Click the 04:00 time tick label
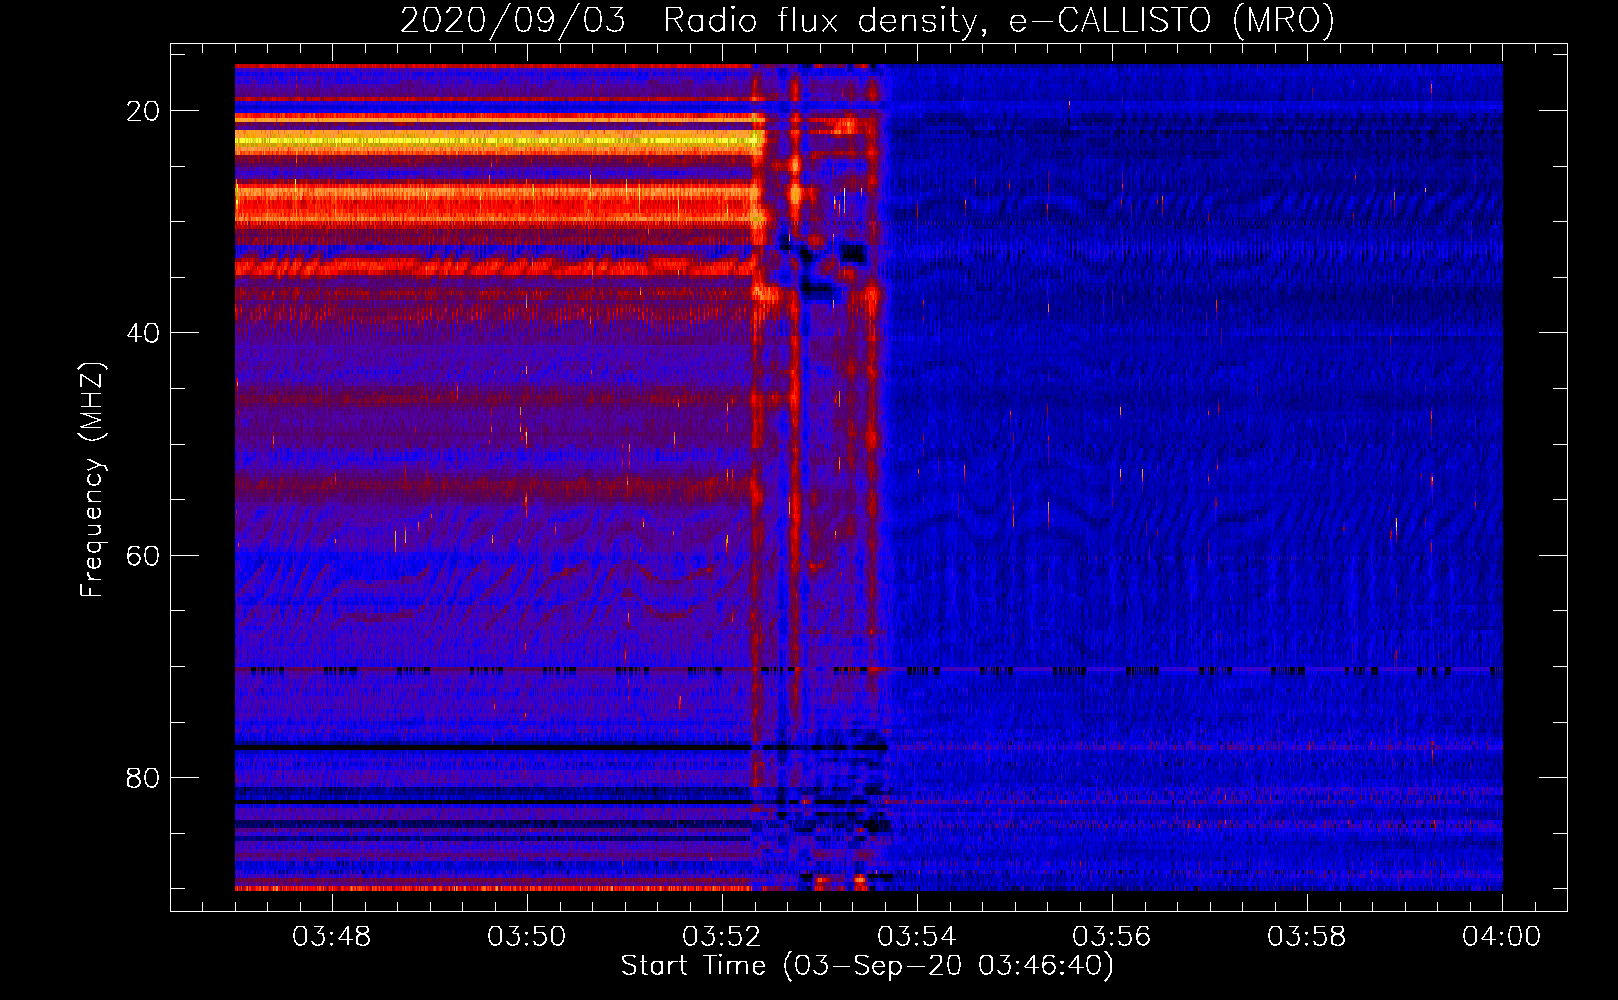Image resolution: width=1618 pixels, height=1000 pixels. tap(1501, 936)
